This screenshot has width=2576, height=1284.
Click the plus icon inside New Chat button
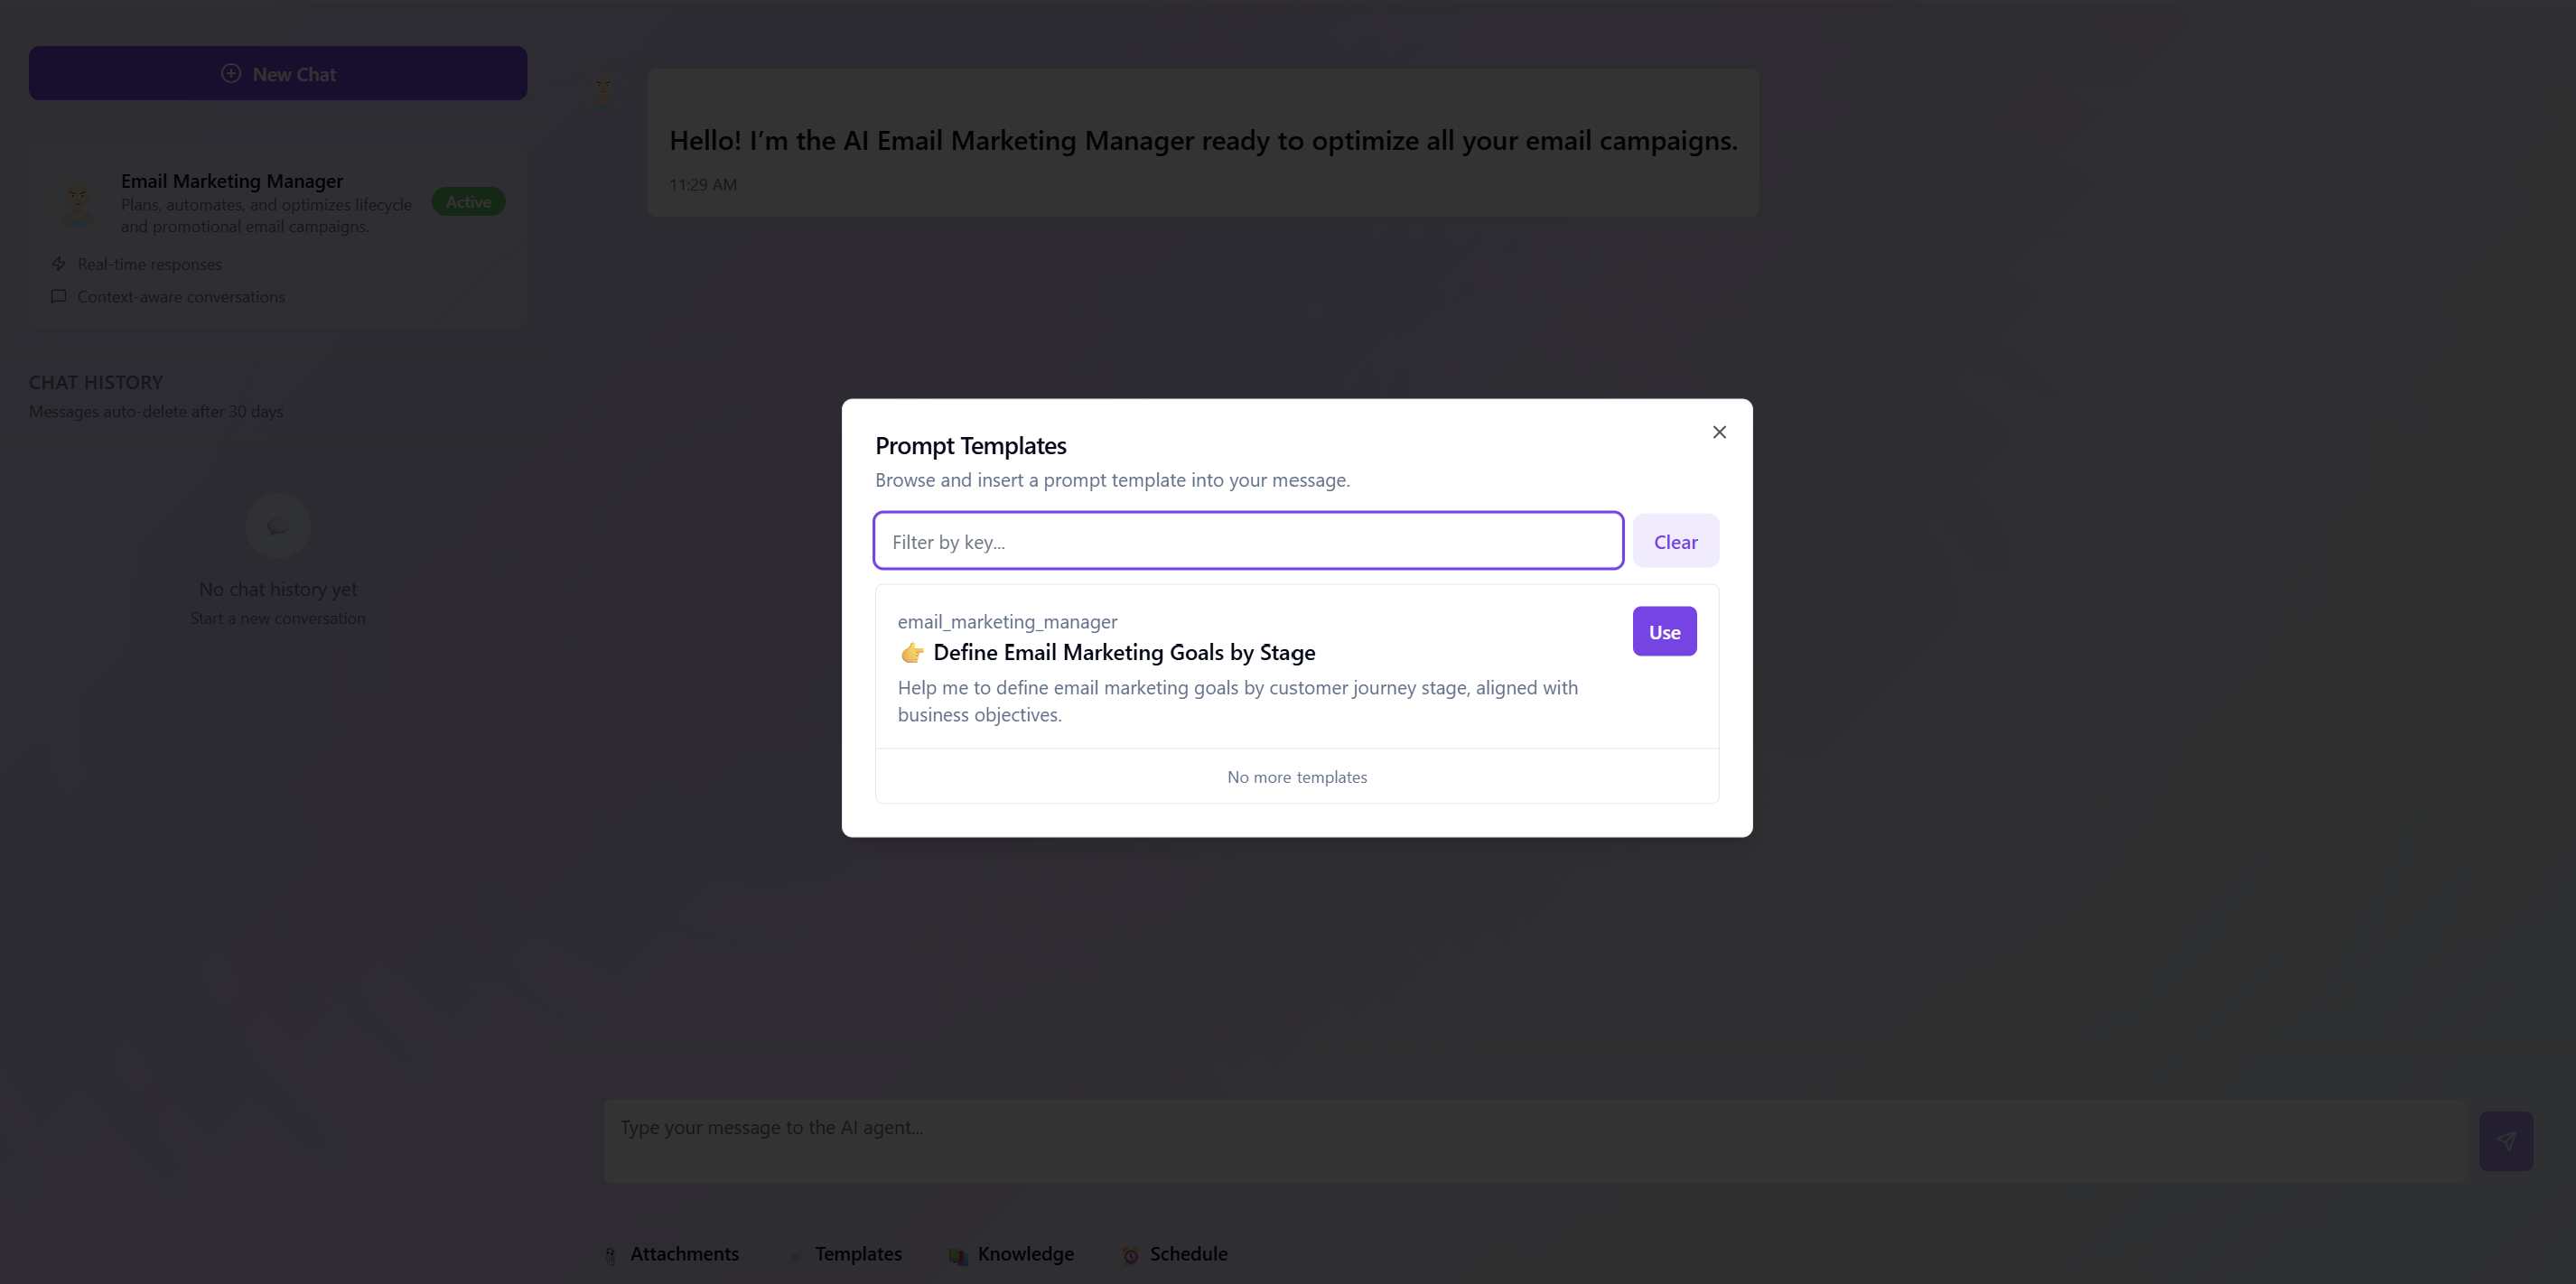point(231,73)
